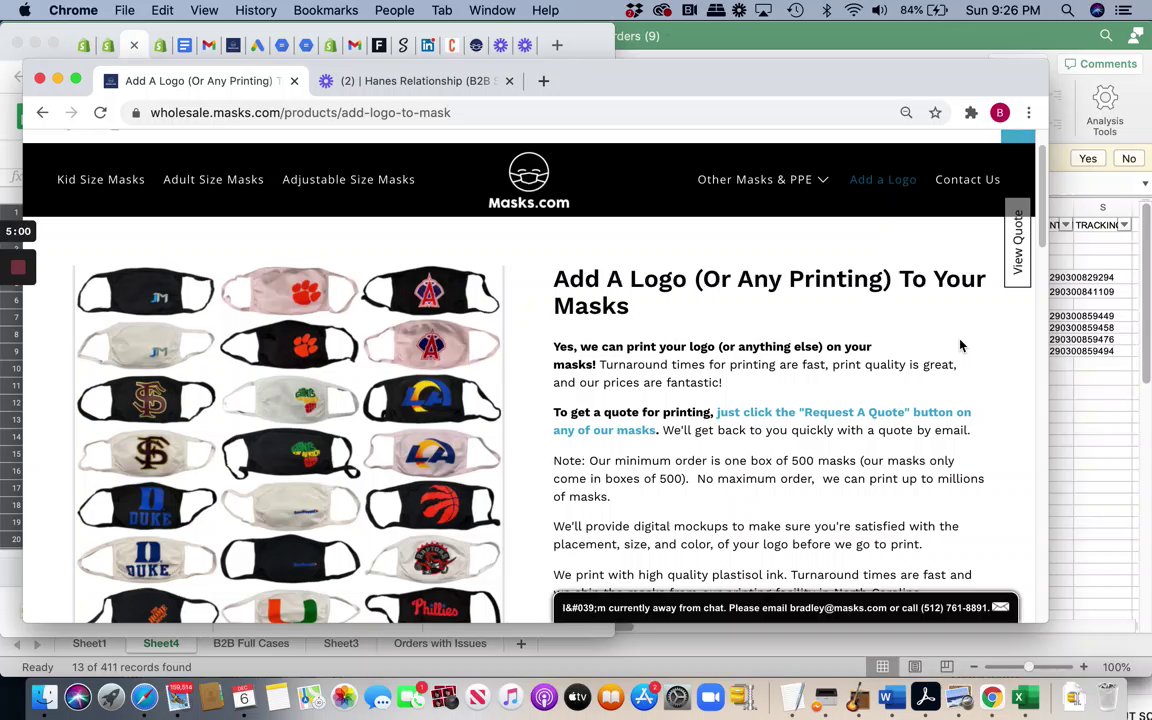Click the forward navigation arrow
This screenshot has height=720, width=1152.
click(x=71, y=112)
